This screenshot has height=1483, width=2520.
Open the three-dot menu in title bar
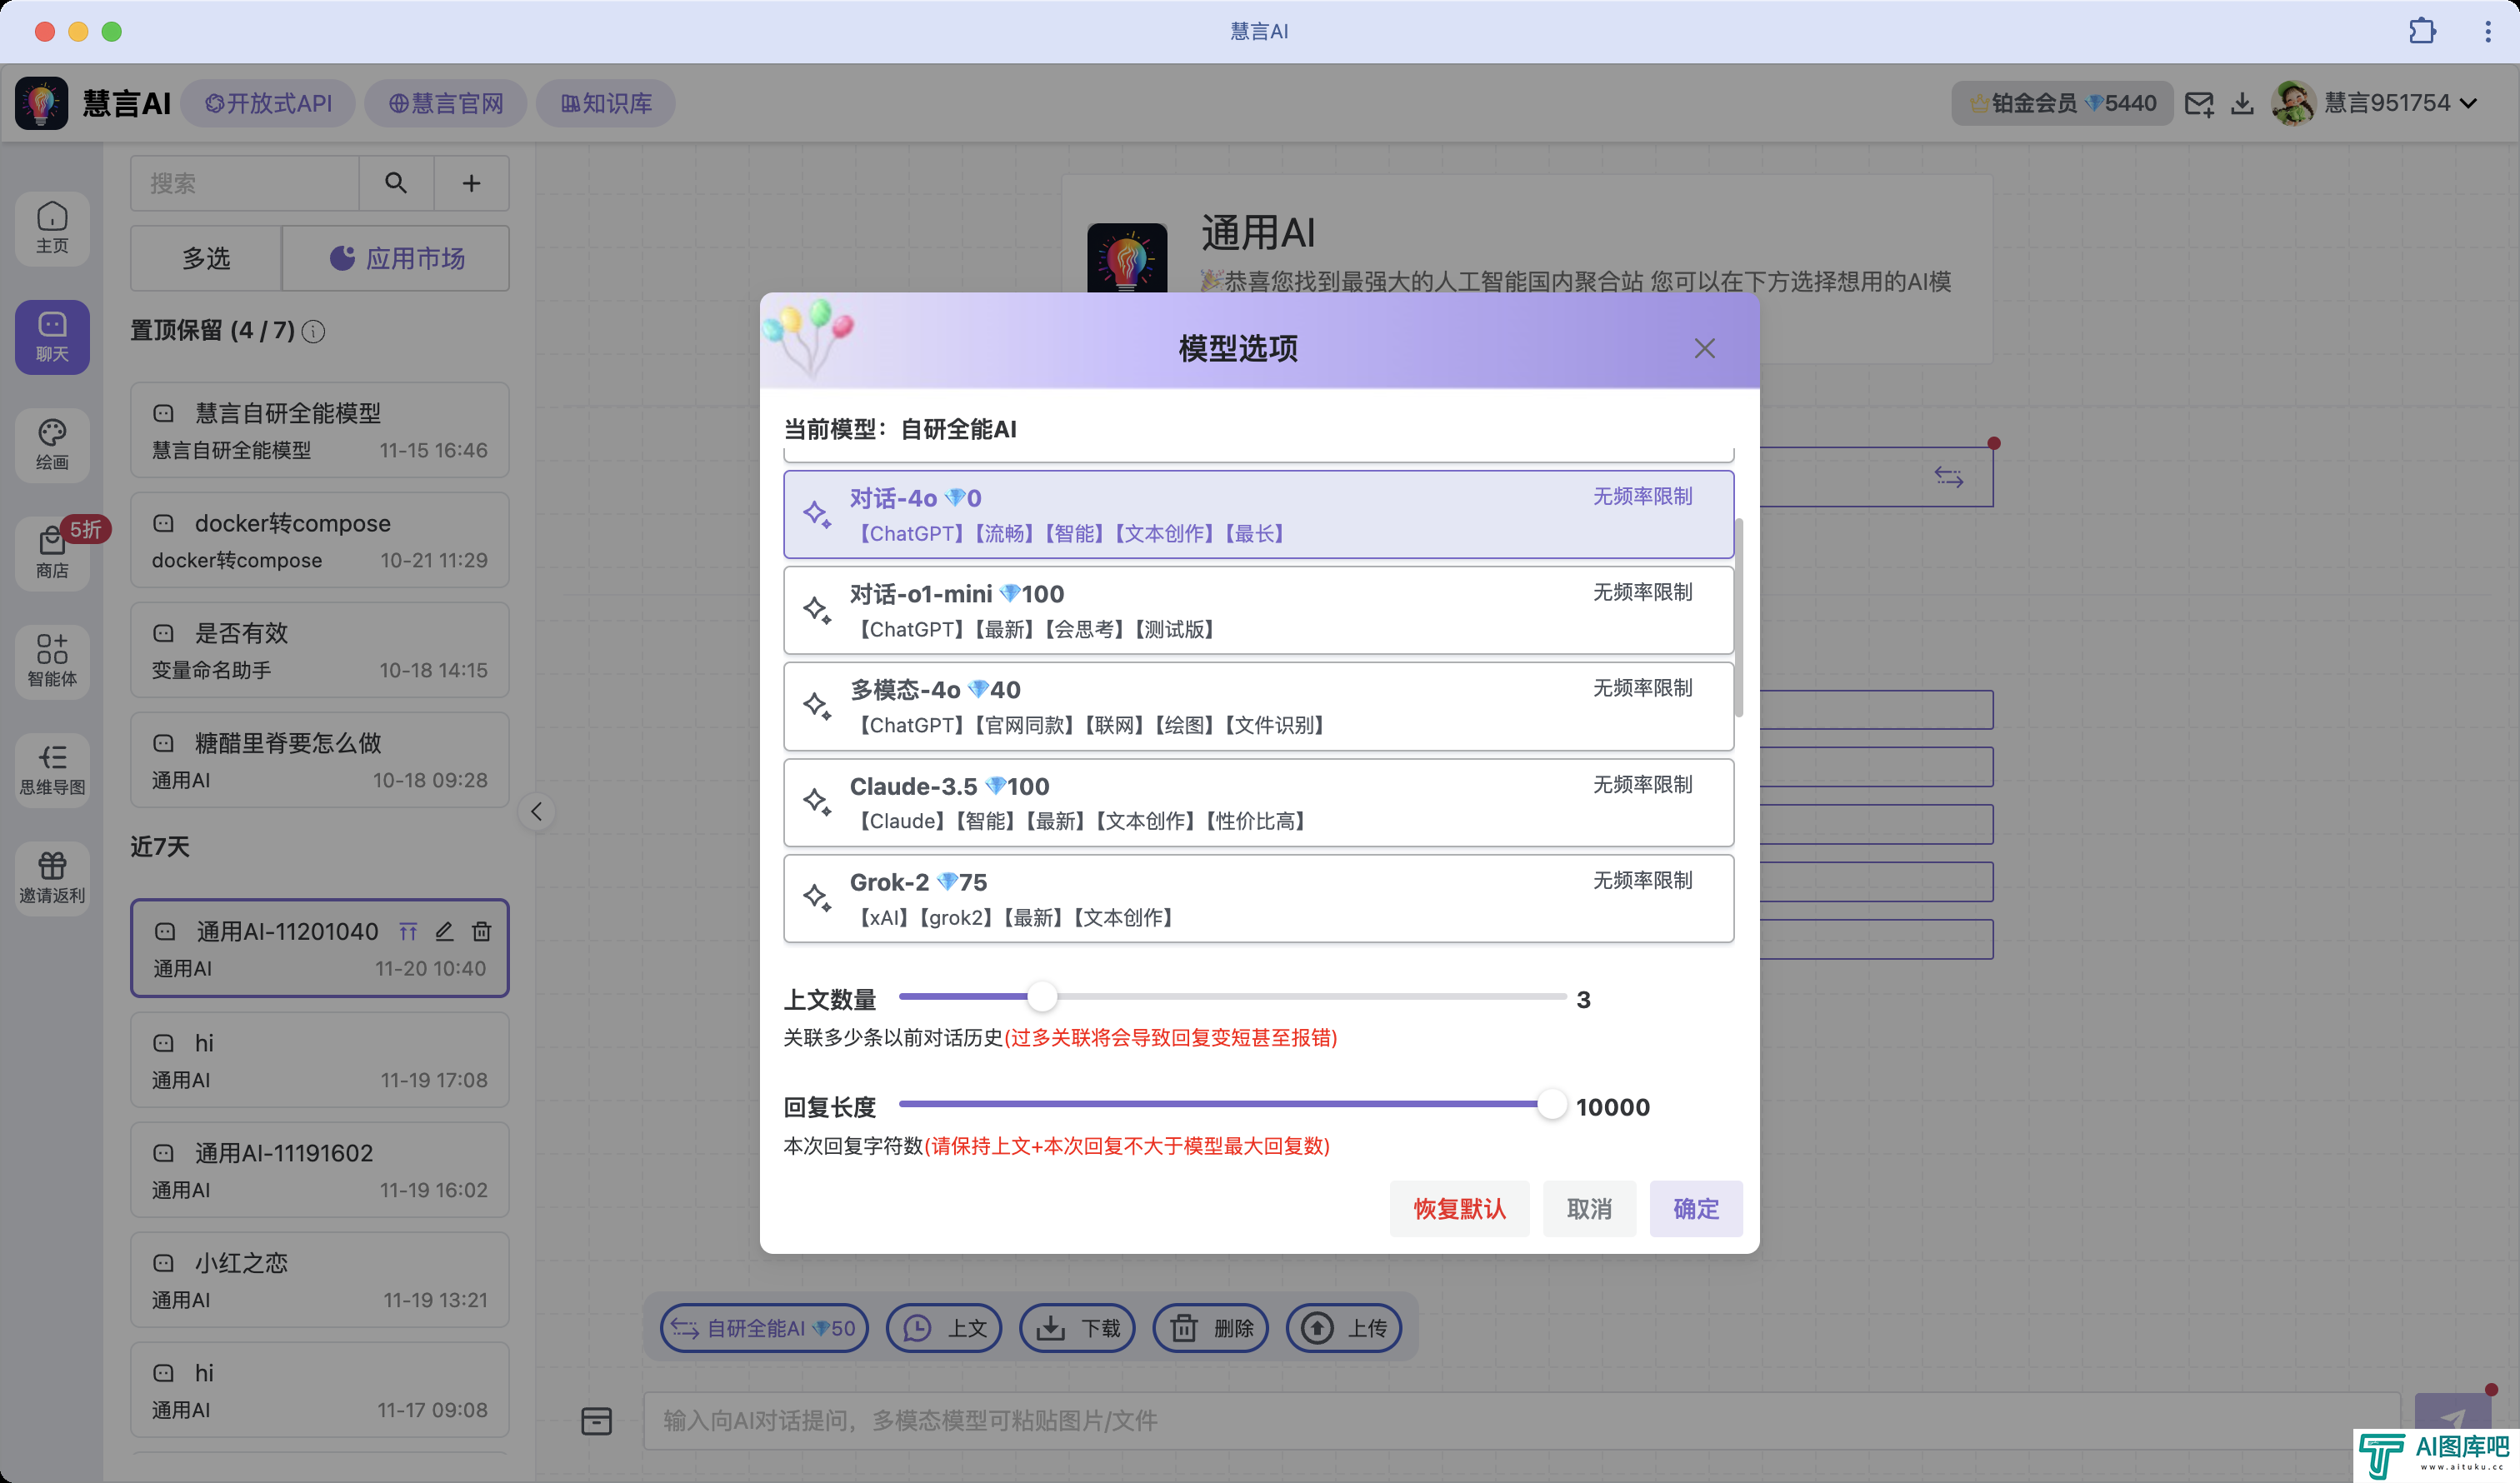tap(2488, 31)
